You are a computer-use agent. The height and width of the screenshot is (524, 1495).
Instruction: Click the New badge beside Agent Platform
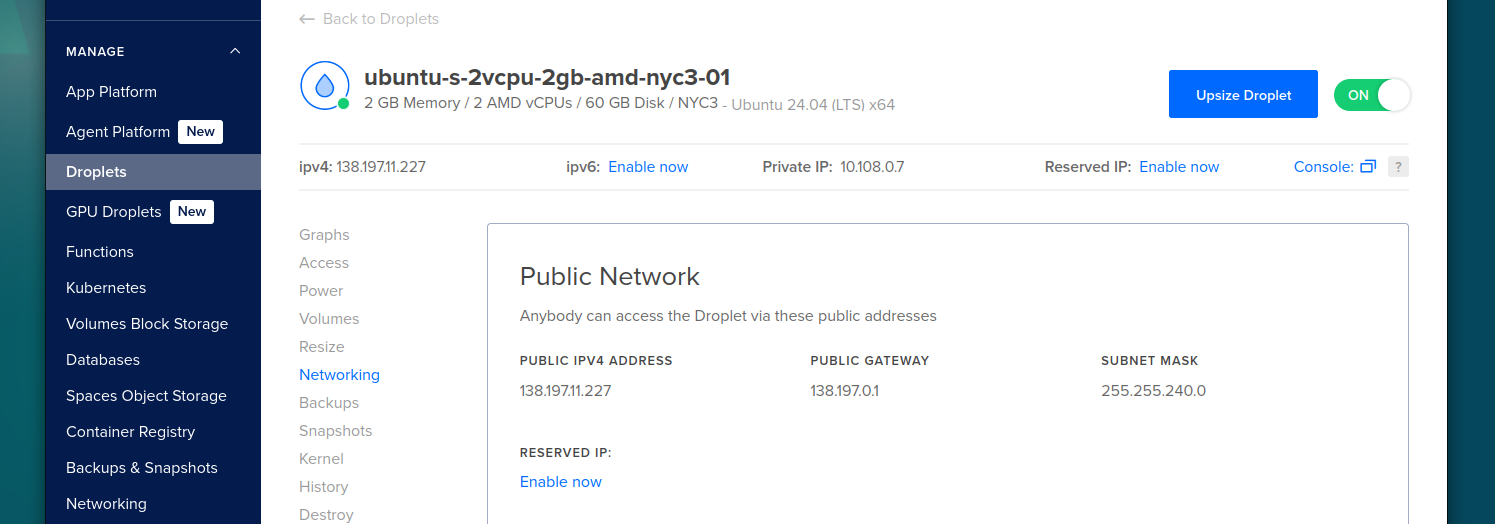200,132
